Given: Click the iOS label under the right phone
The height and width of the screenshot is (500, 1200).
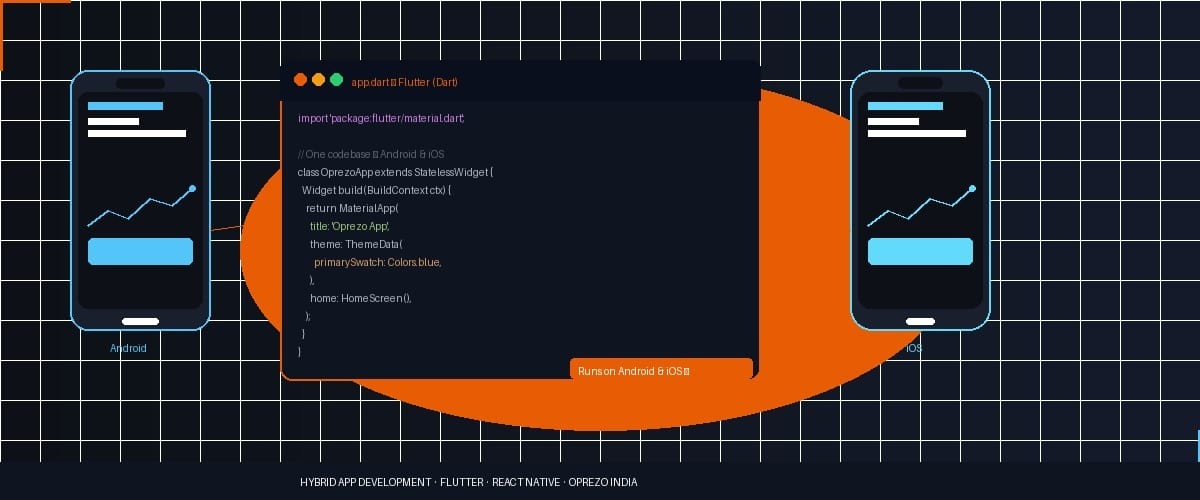Looking at the screenshot, I should point(914,348).
